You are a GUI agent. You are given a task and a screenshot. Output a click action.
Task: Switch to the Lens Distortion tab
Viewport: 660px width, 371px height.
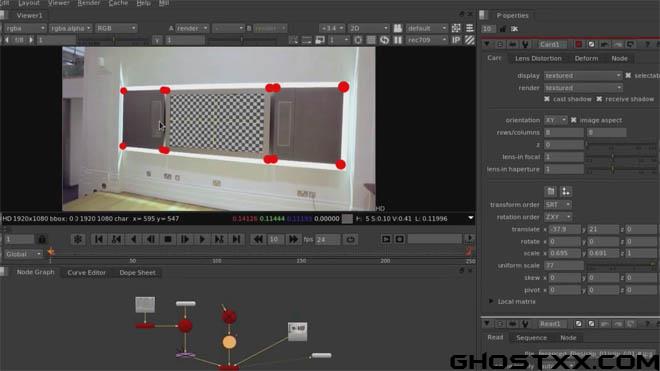(538, 59)
